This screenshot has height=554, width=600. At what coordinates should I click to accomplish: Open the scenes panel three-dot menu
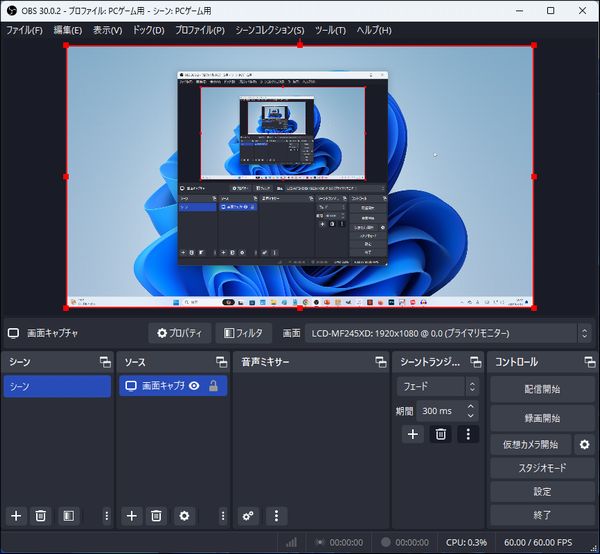[x=106, y=516]
